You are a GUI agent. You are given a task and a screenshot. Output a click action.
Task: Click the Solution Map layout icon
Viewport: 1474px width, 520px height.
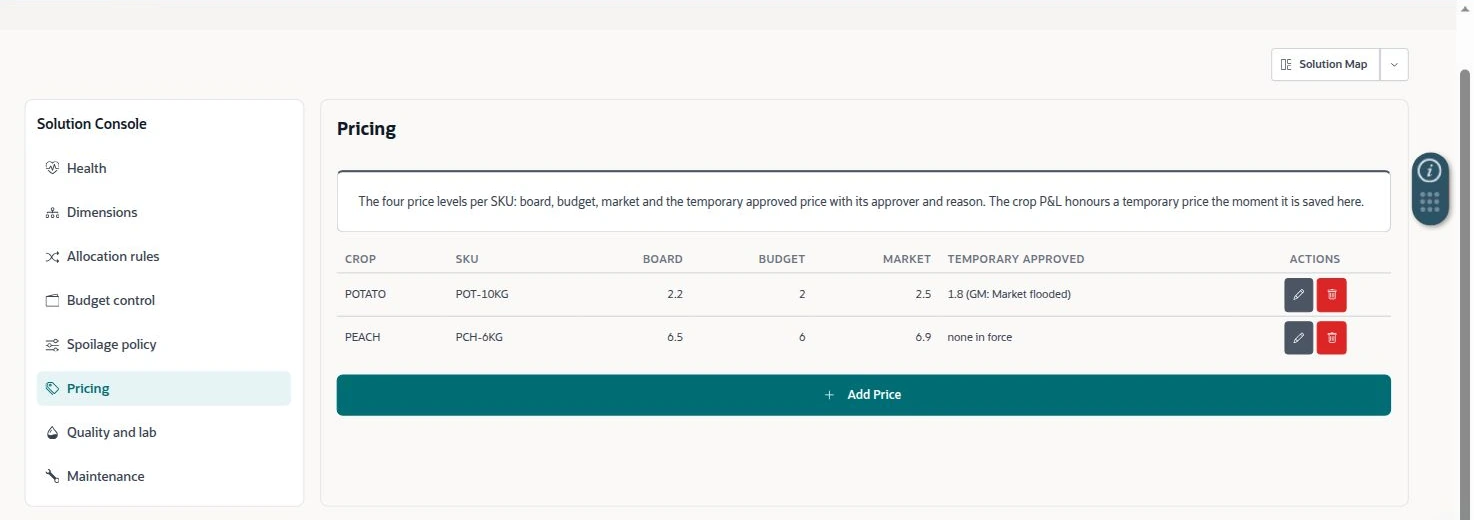point(1286,64)
